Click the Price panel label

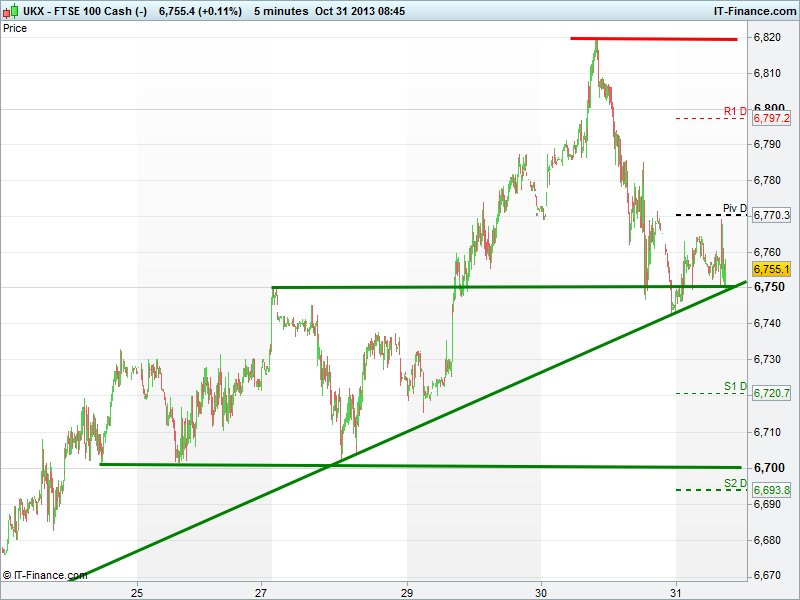point(15,29)
